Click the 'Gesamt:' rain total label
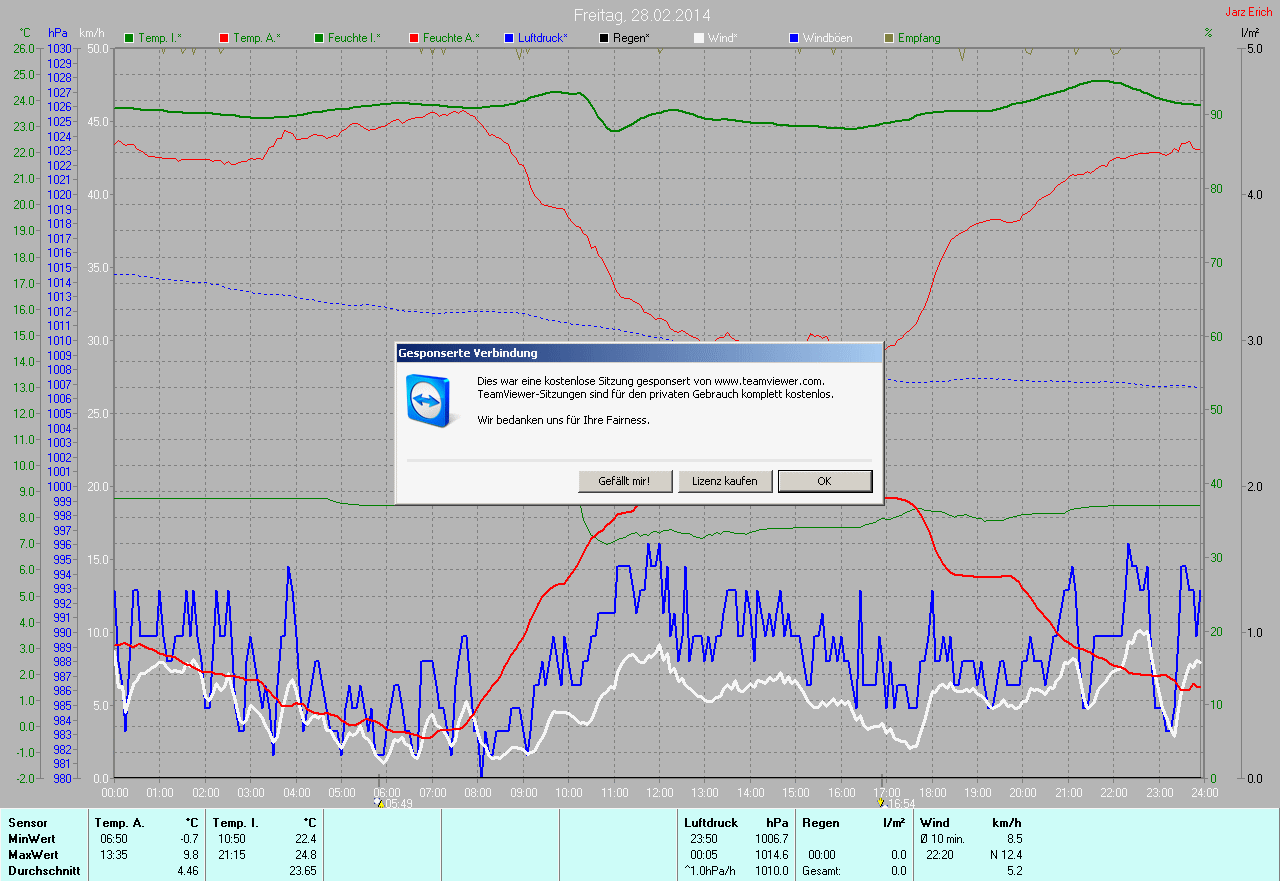Image resolution: width=1280 pixels, height=881 pixels. 823,871
